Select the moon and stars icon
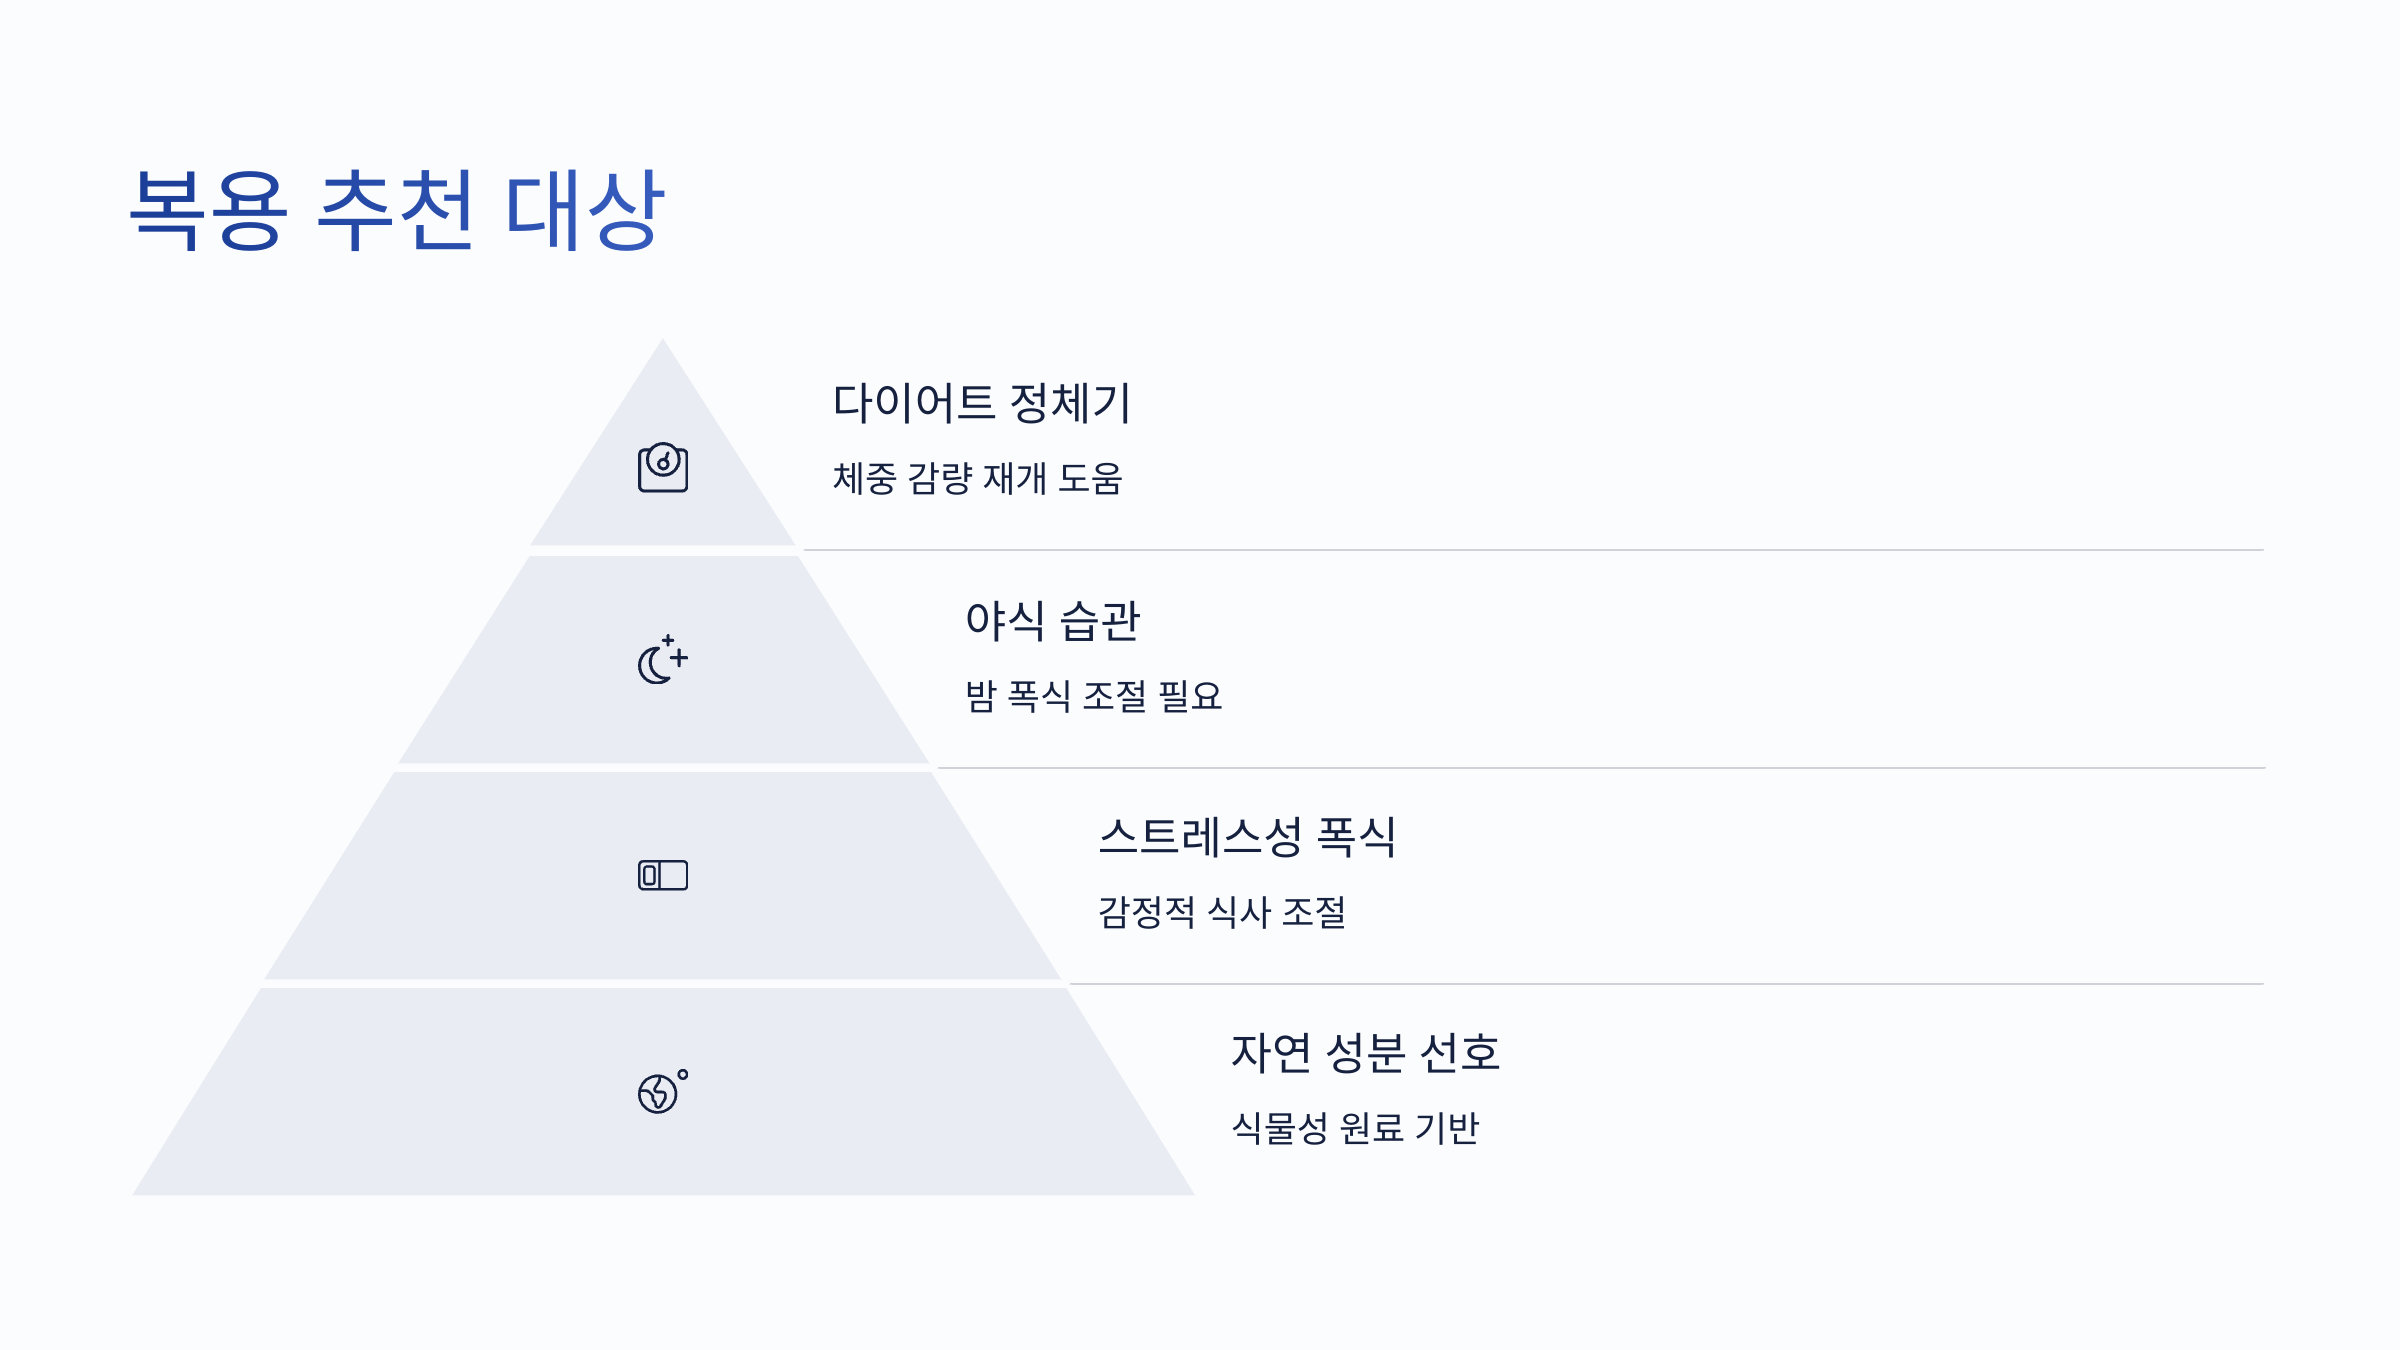 coord(663,659)
